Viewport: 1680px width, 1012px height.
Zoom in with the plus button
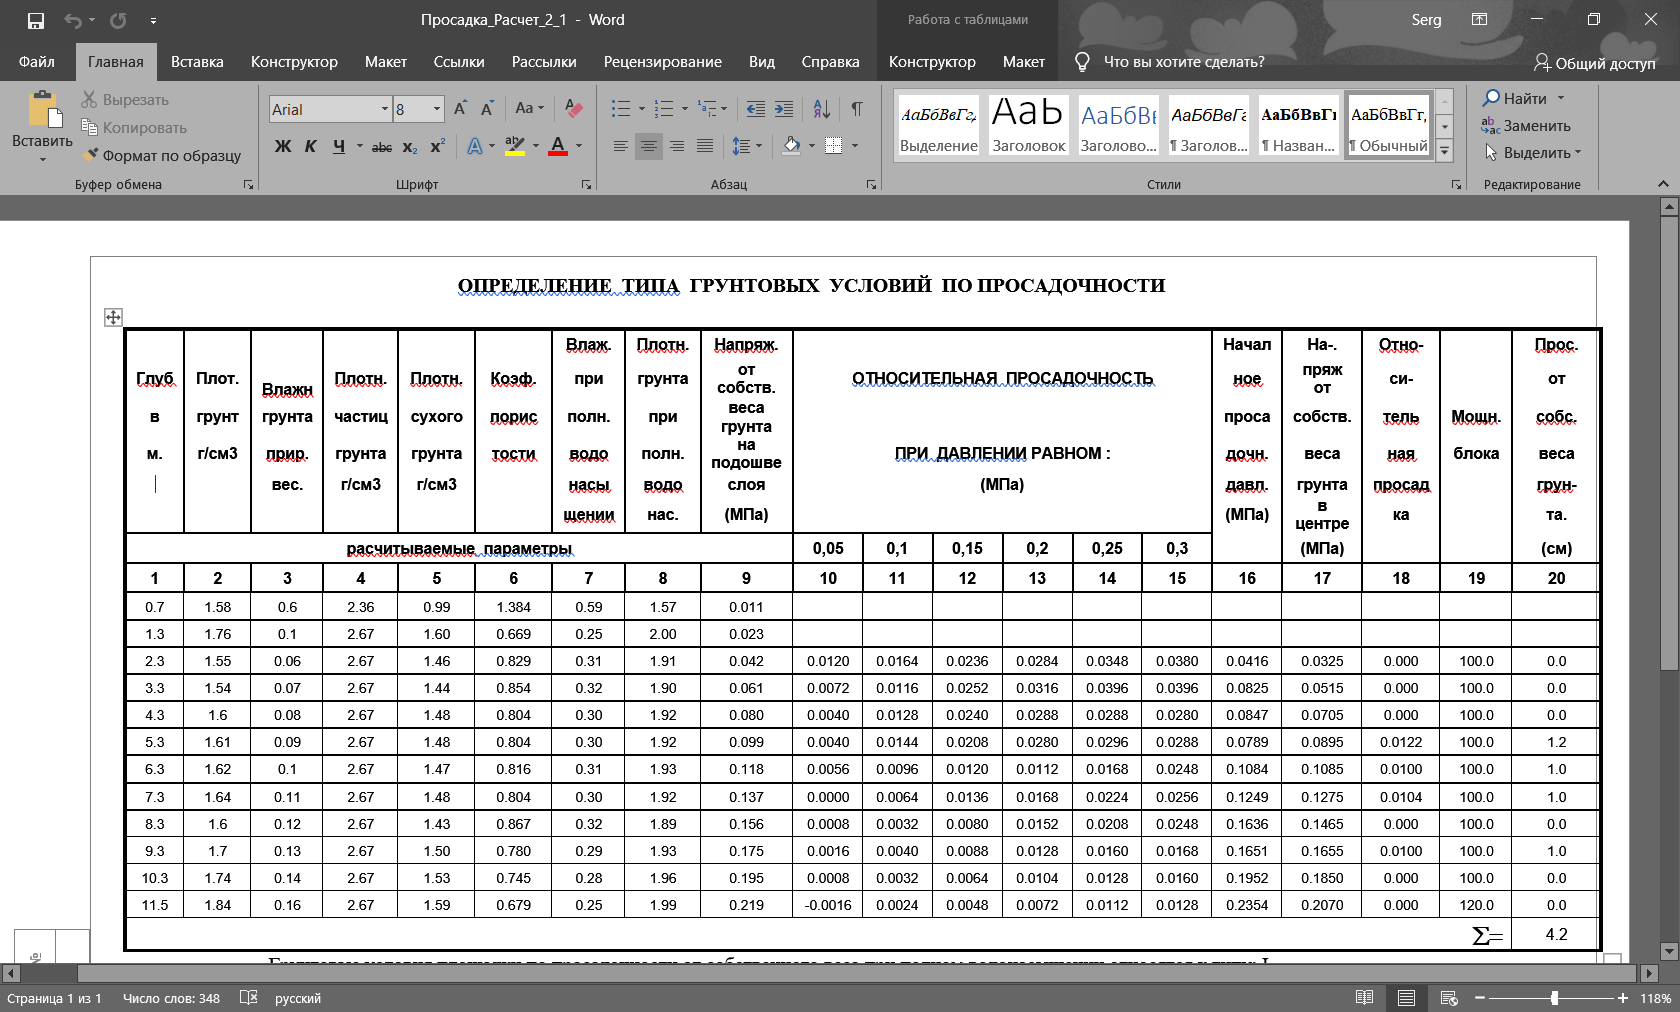point(1622,998)
